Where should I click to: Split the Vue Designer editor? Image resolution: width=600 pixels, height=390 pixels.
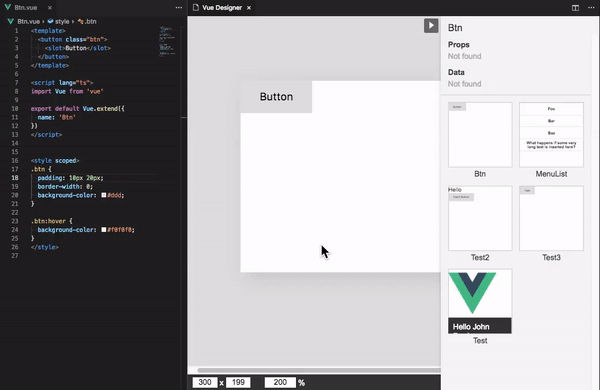pos(575,8)
